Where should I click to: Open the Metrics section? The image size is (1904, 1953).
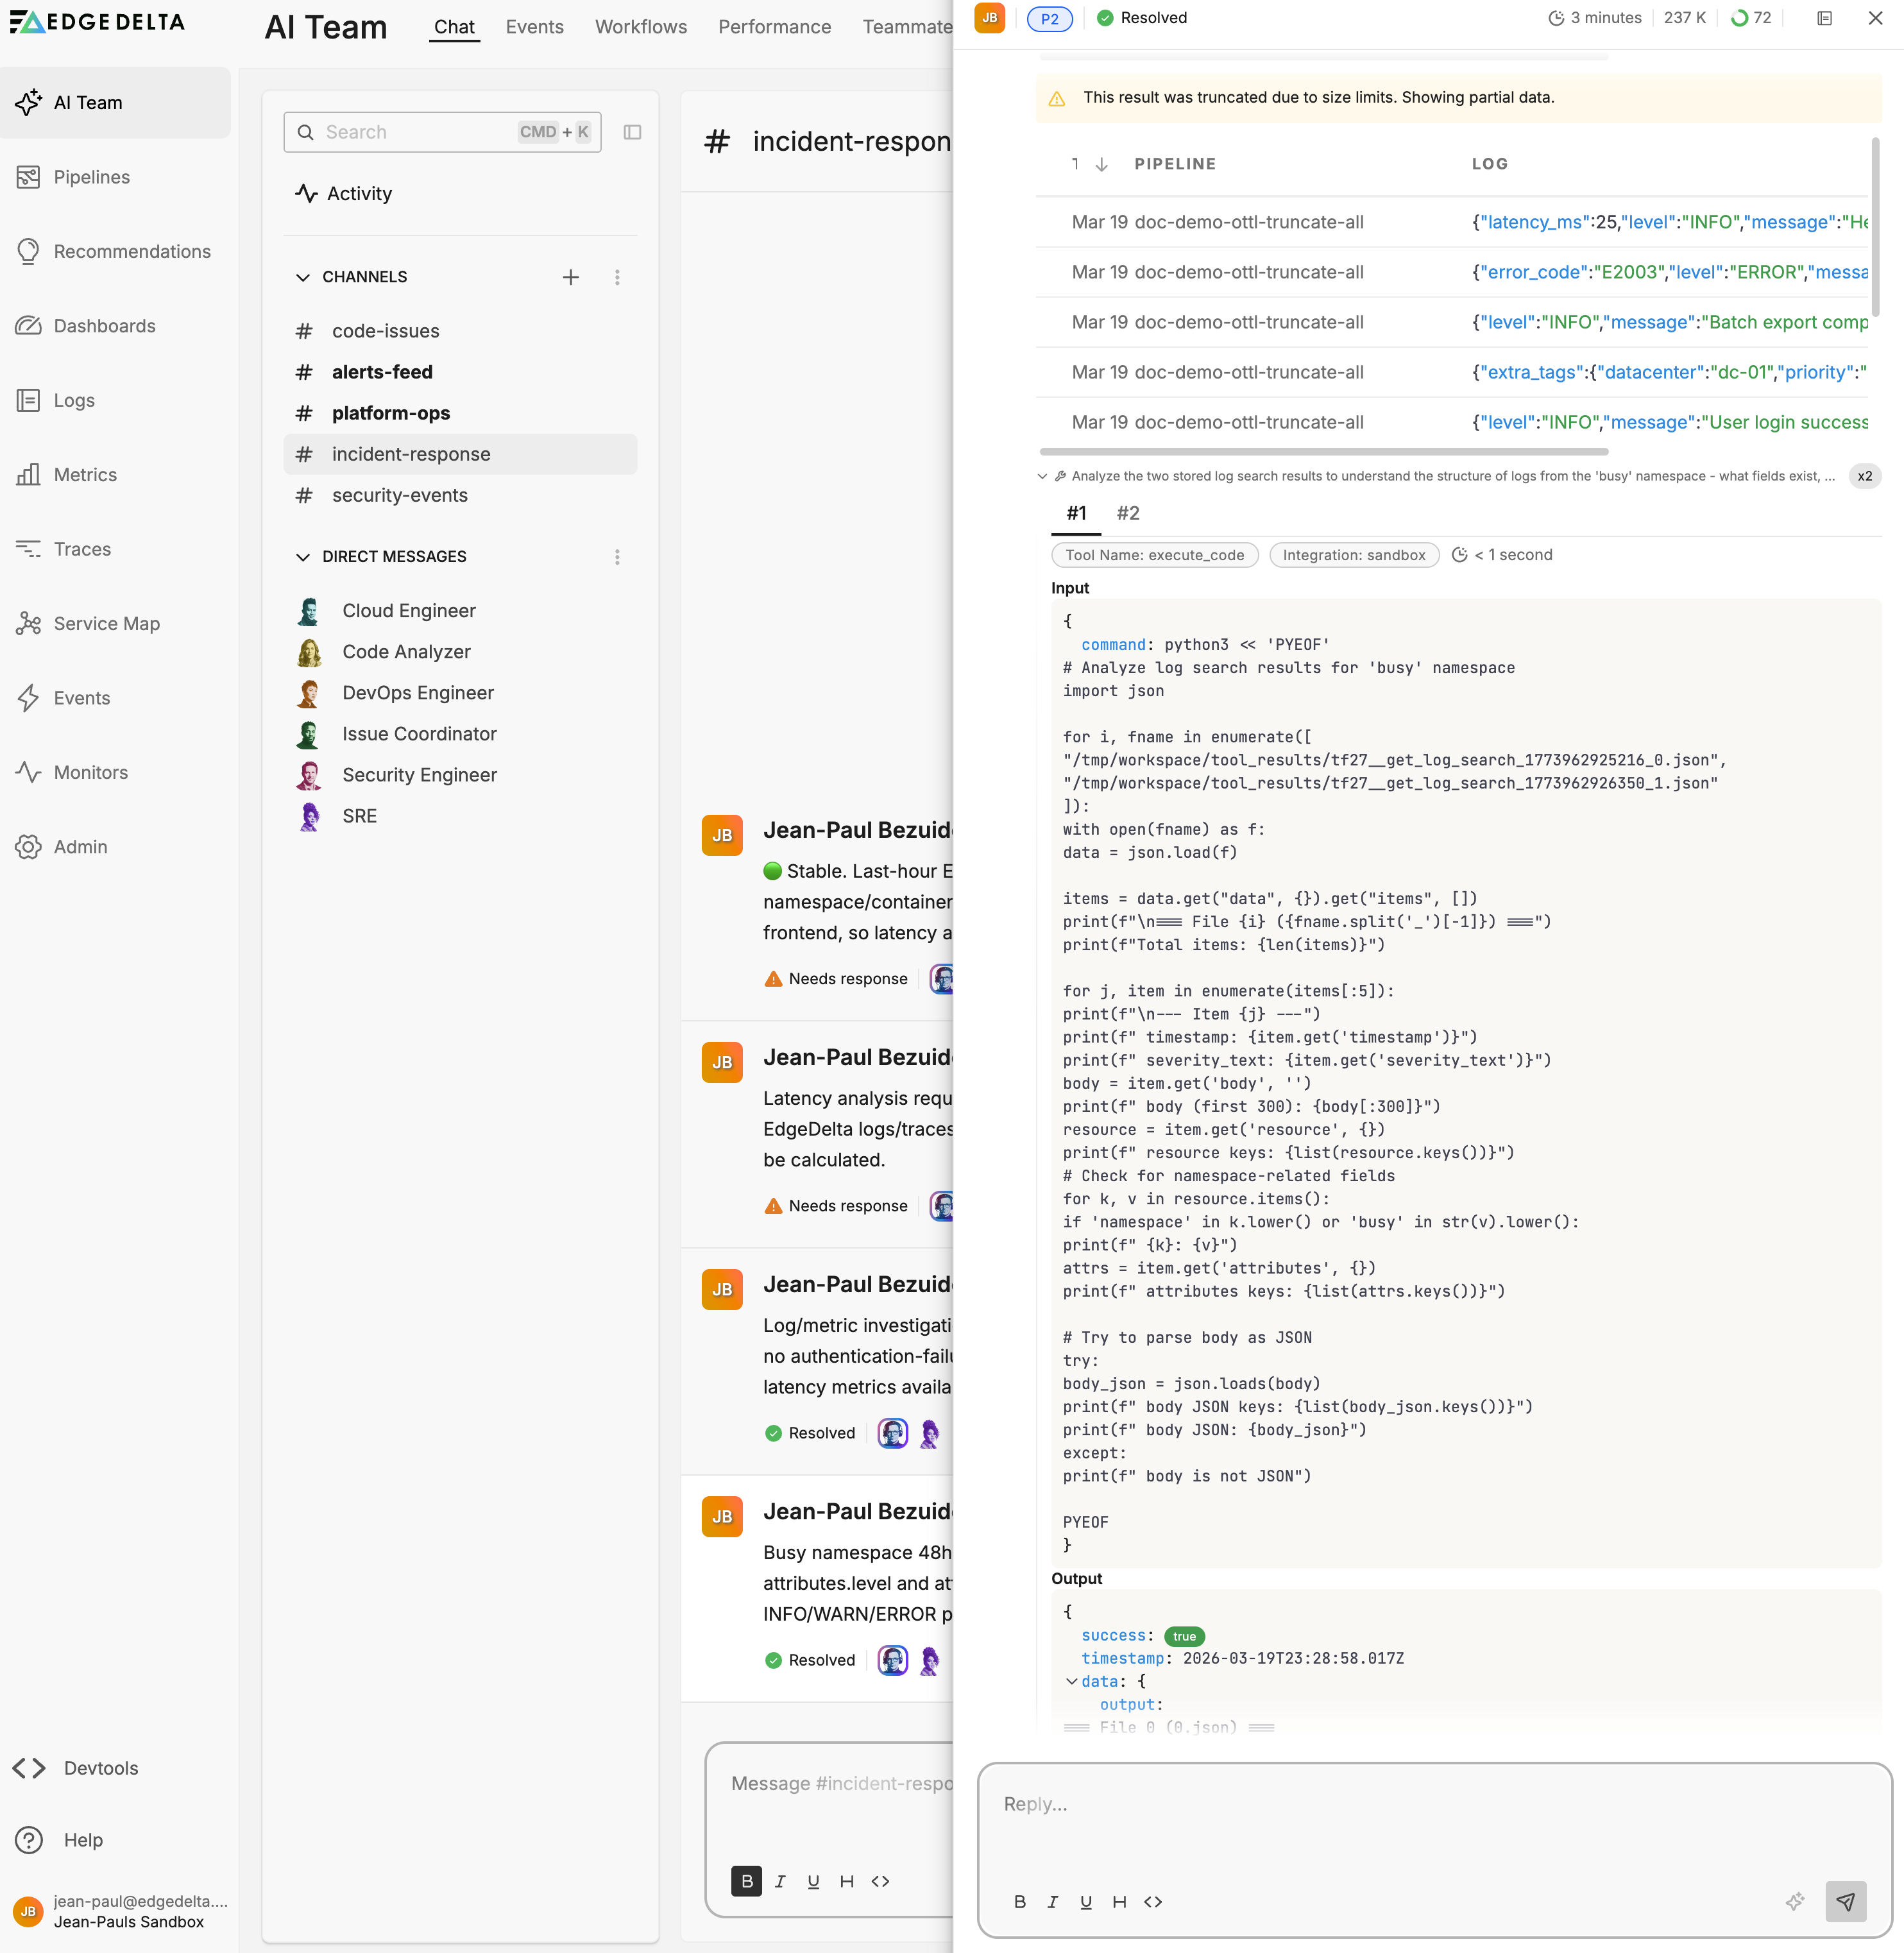pyautogui.click(x=84, y=474)
